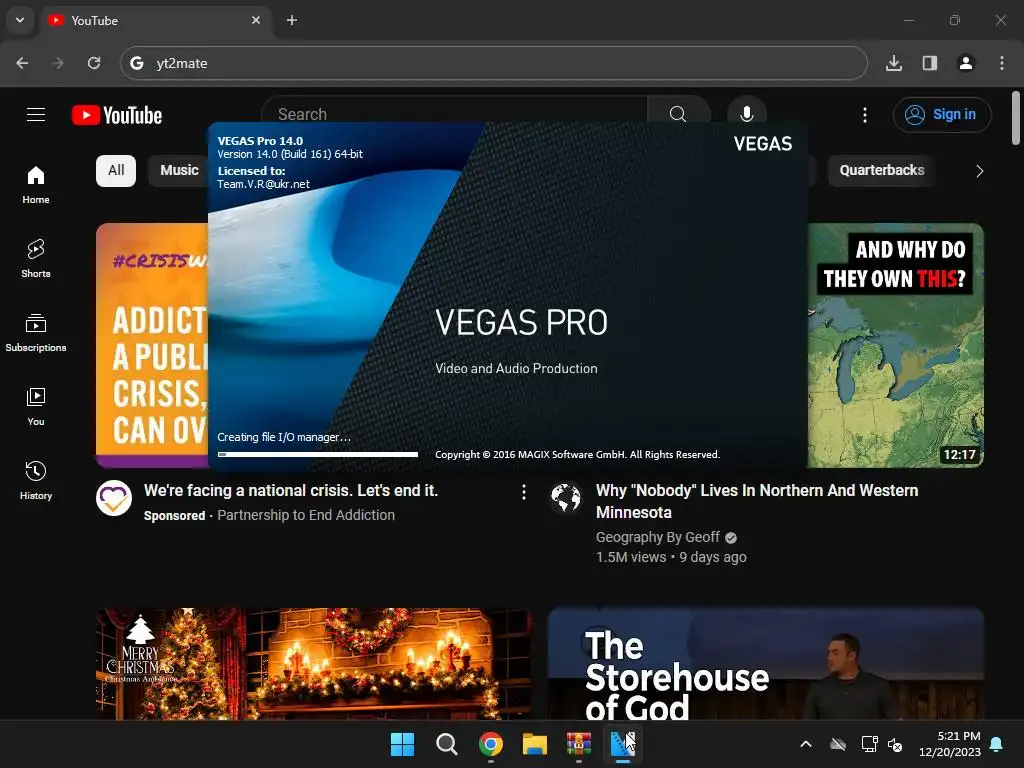Click the VEGAS Pro taskbar icon
The image size is (1024, 768).
[x=622, y=744]
